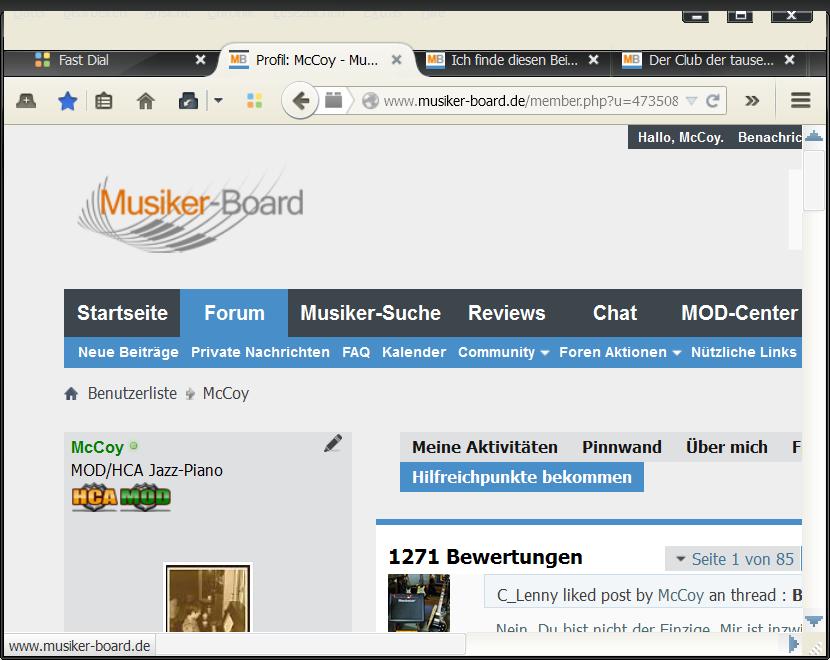Open the Kalender link

coord(414,352)
